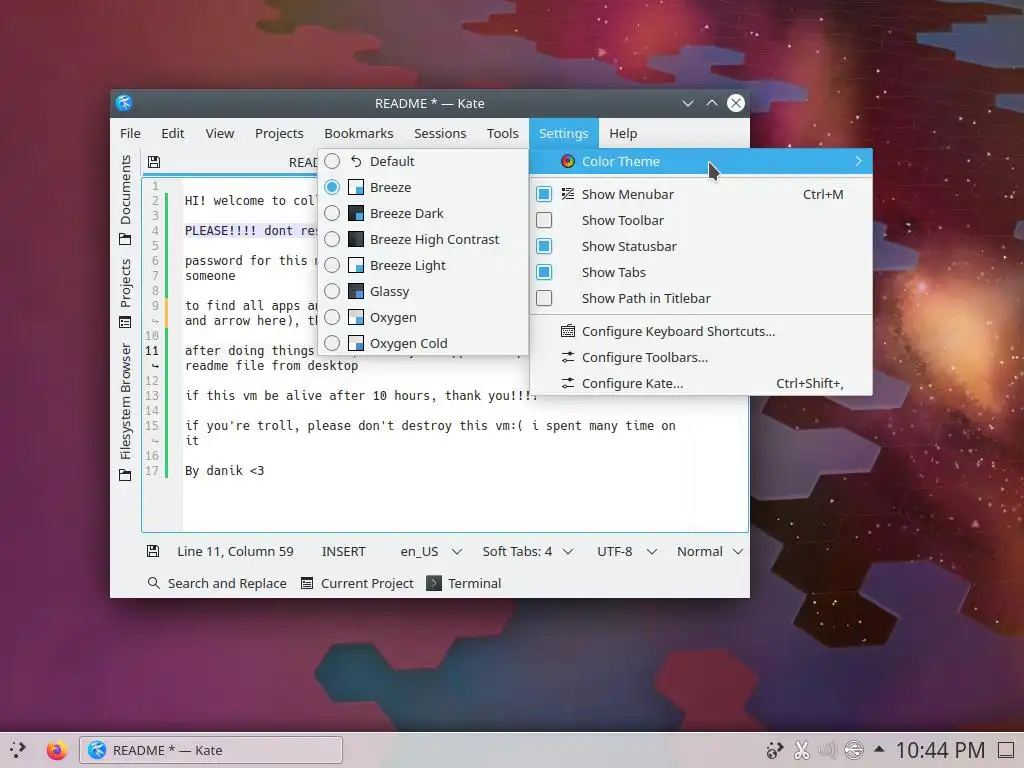The width and height of the screenshot is (1024, 768).
Task: Select the Breeze Light radio button
Action: (x=332, y=265)
